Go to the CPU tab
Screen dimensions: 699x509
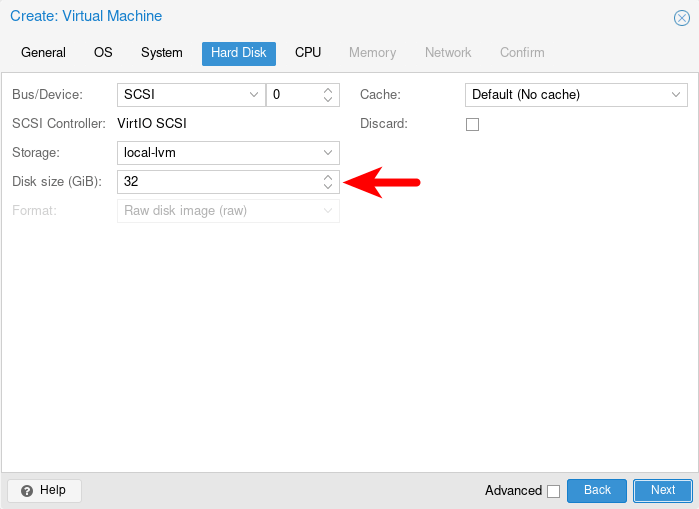coord(308,53)
